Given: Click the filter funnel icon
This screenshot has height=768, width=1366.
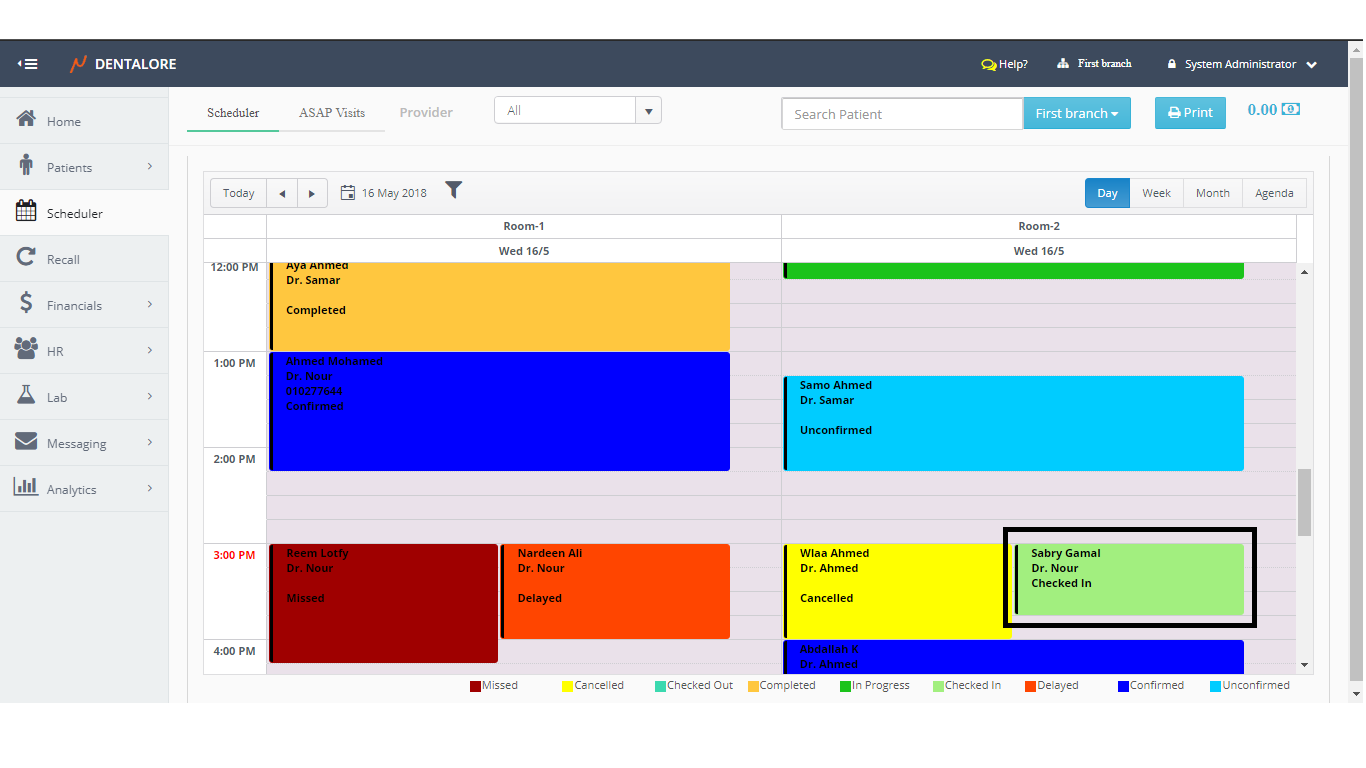Looking at the screenshot, I should [454, 190].
